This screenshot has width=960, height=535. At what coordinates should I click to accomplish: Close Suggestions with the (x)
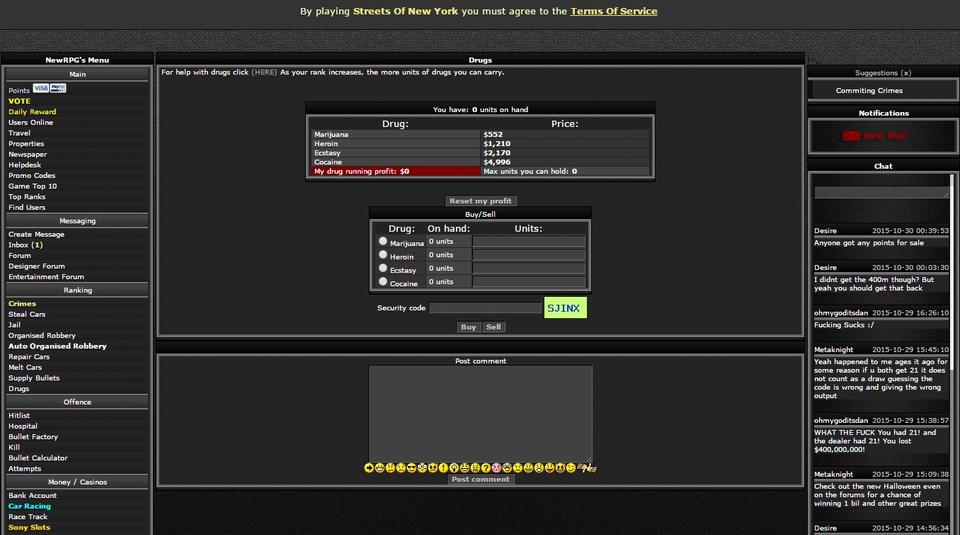pyautogui.click(x=905, y=73)
